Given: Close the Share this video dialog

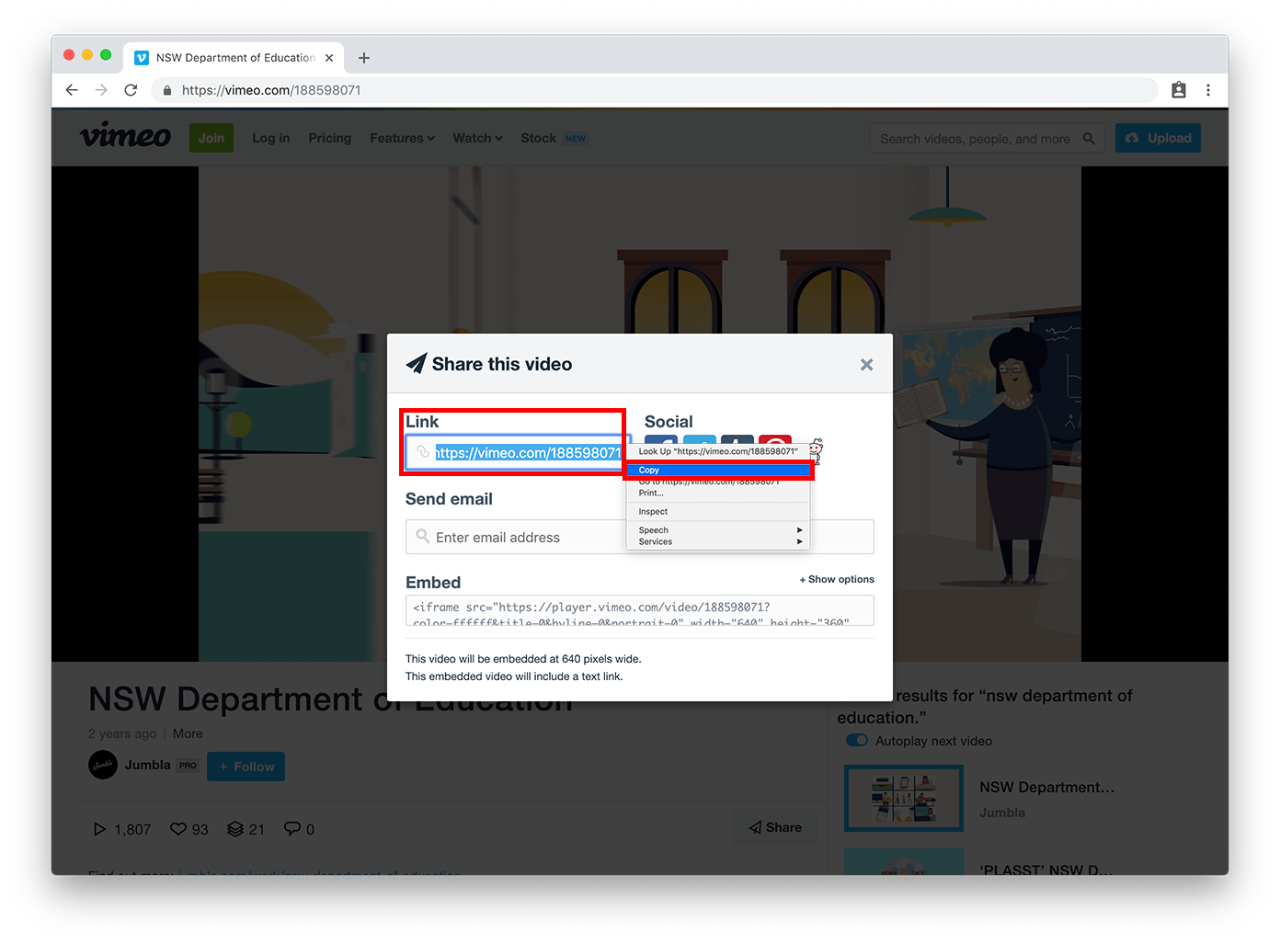Looking at the screenshot, I should pos(867,365).
